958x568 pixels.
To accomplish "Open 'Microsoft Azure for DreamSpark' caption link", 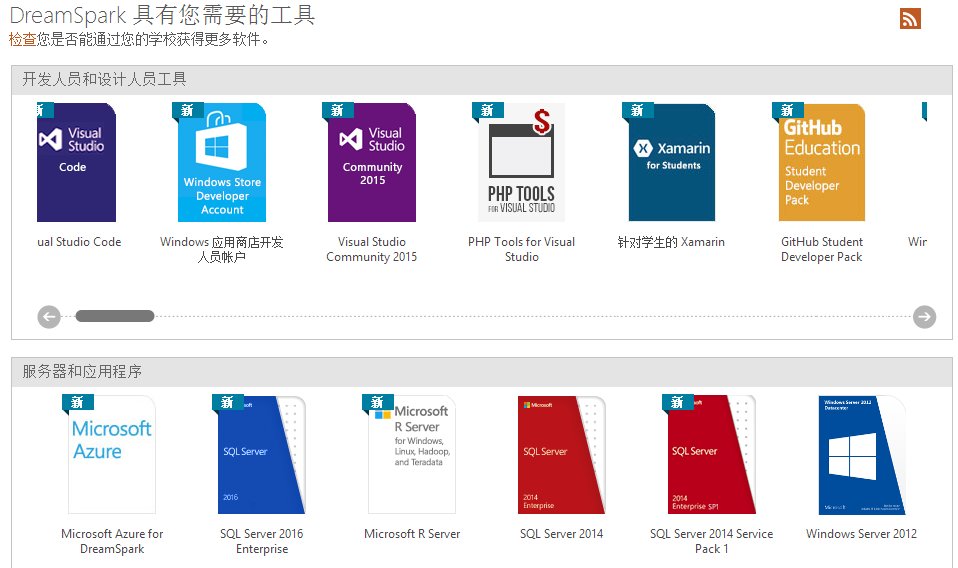I will click(112, 541).
